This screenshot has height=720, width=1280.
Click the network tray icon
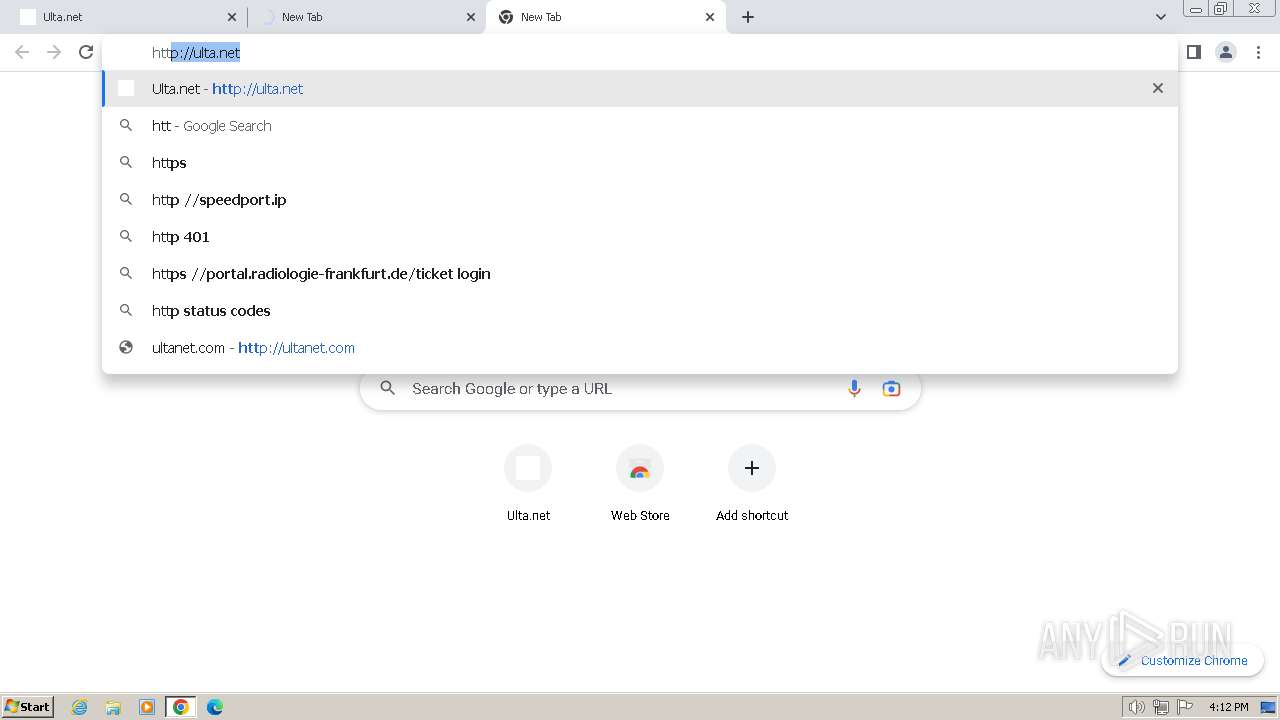1161,707
